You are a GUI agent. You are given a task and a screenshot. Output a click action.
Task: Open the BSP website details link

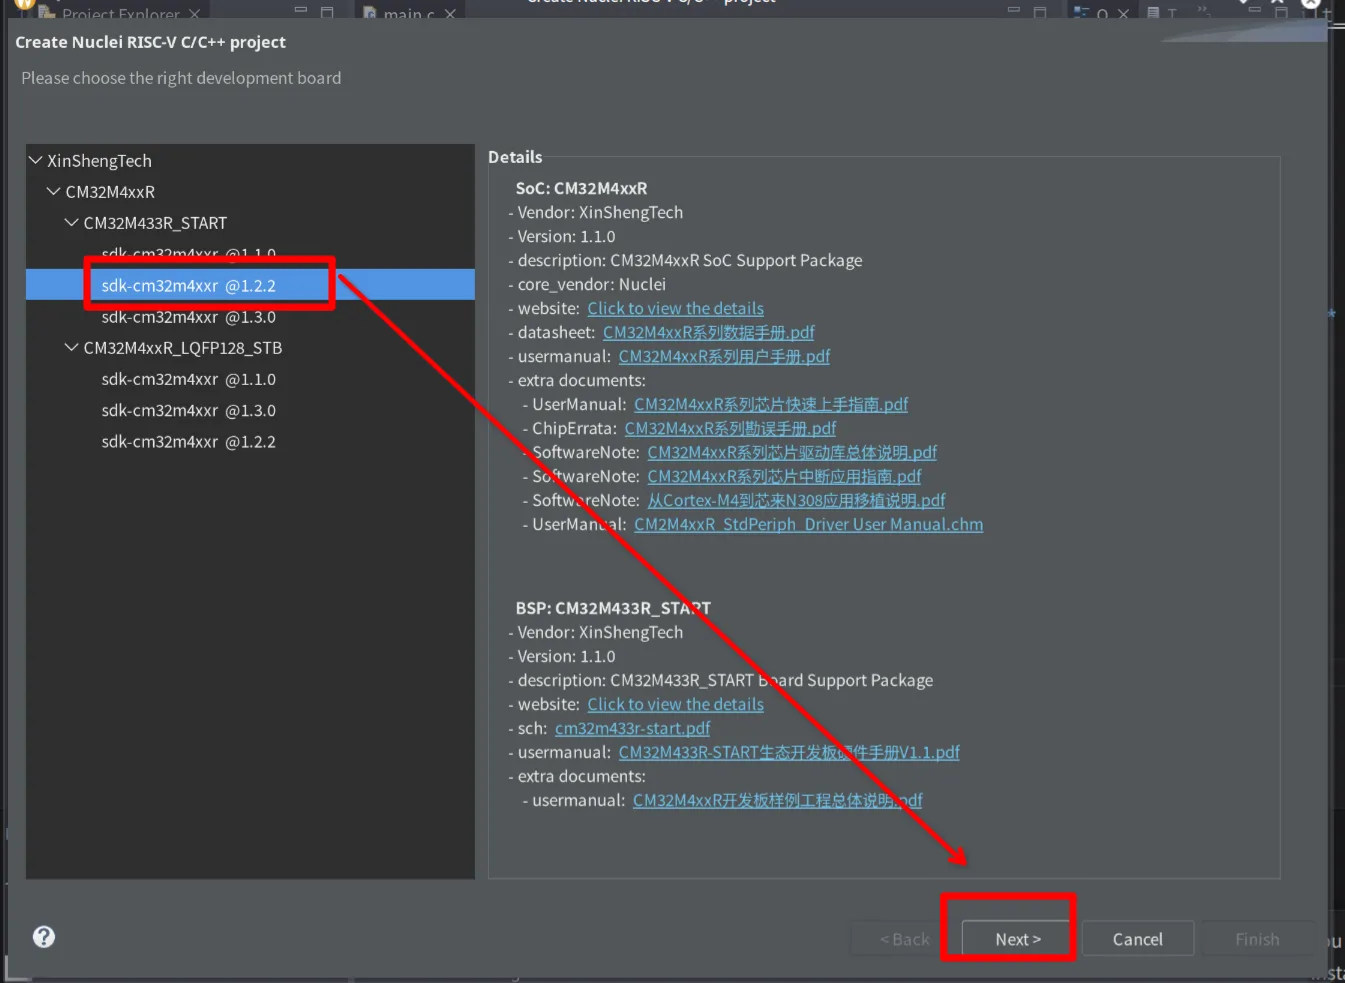675,705
